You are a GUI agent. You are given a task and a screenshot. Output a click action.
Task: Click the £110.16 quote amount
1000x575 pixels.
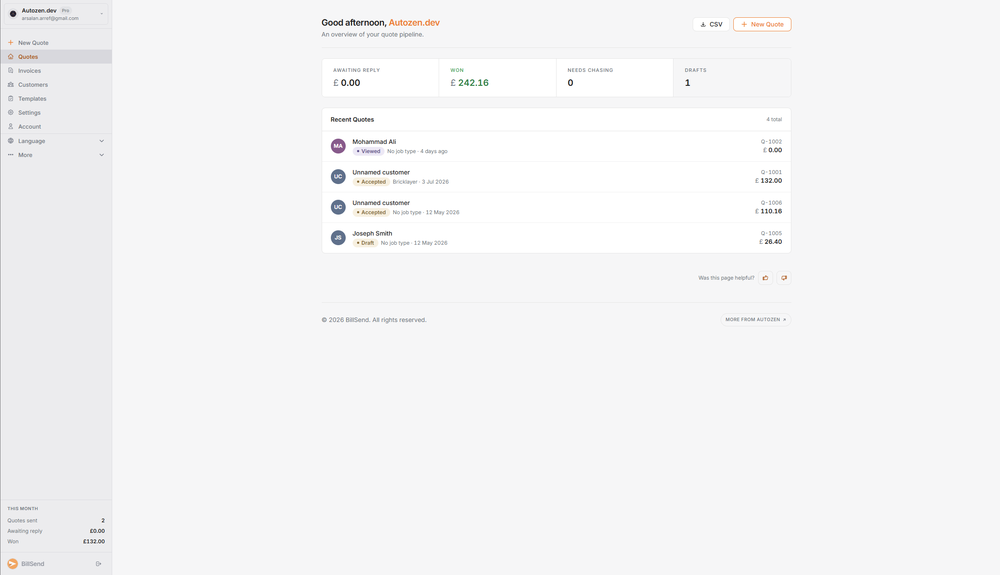(768, 211)
